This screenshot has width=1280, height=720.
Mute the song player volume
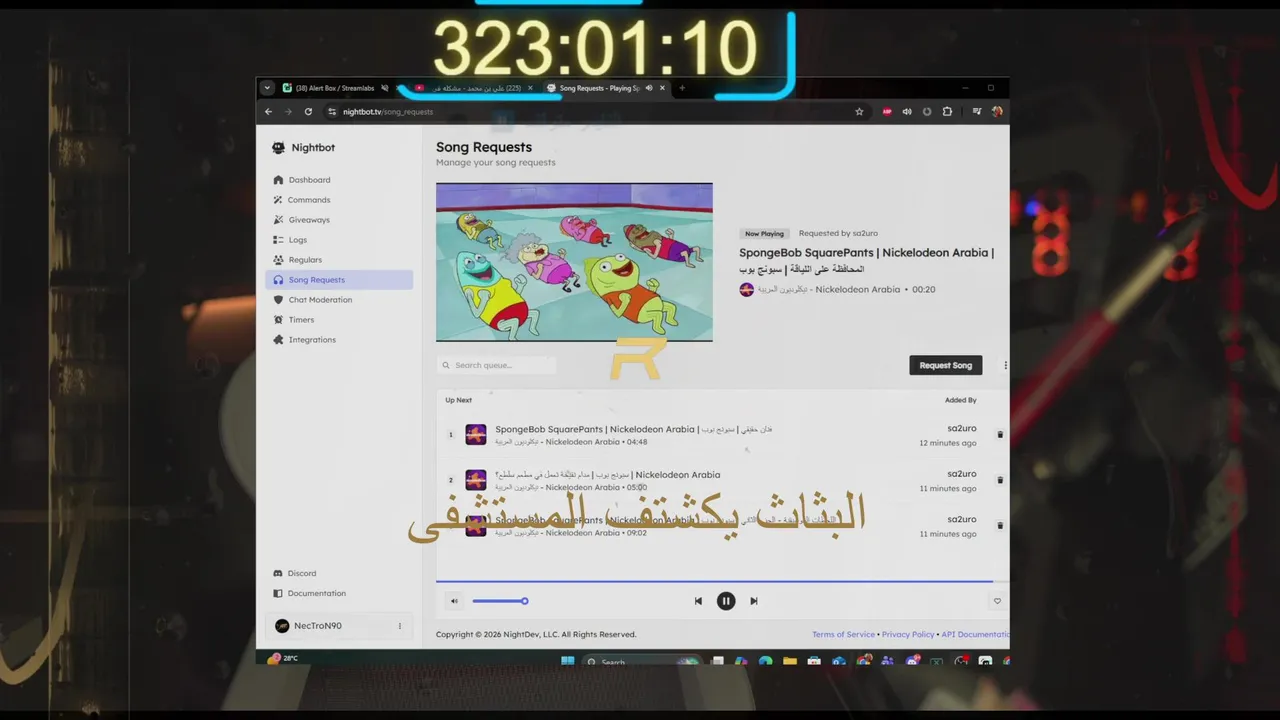tap(454, 601)
